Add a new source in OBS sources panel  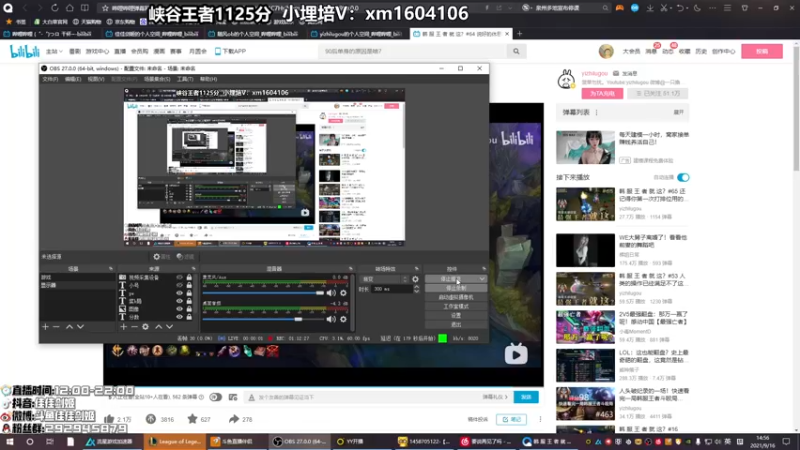[123, 327]
